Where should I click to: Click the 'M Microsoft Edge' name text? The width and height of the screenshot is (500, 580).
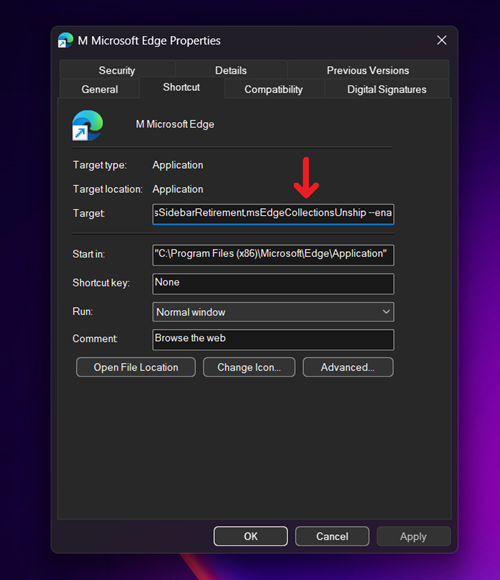point(175,124)
